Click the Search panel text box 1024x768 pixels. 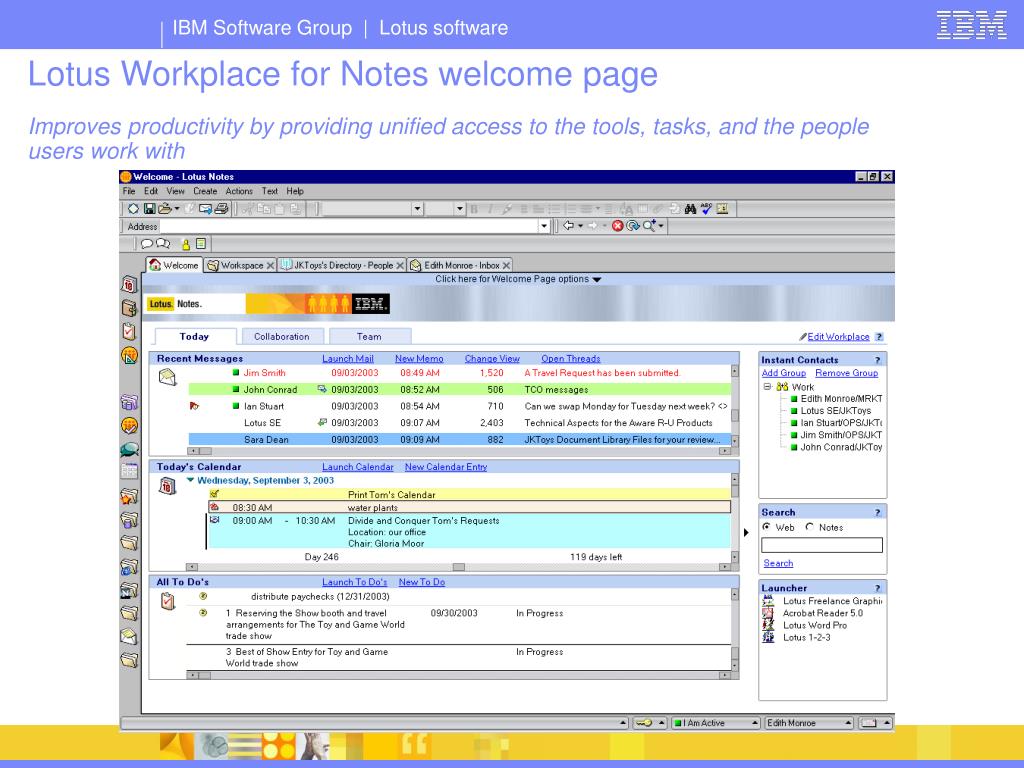click(822, 545)
